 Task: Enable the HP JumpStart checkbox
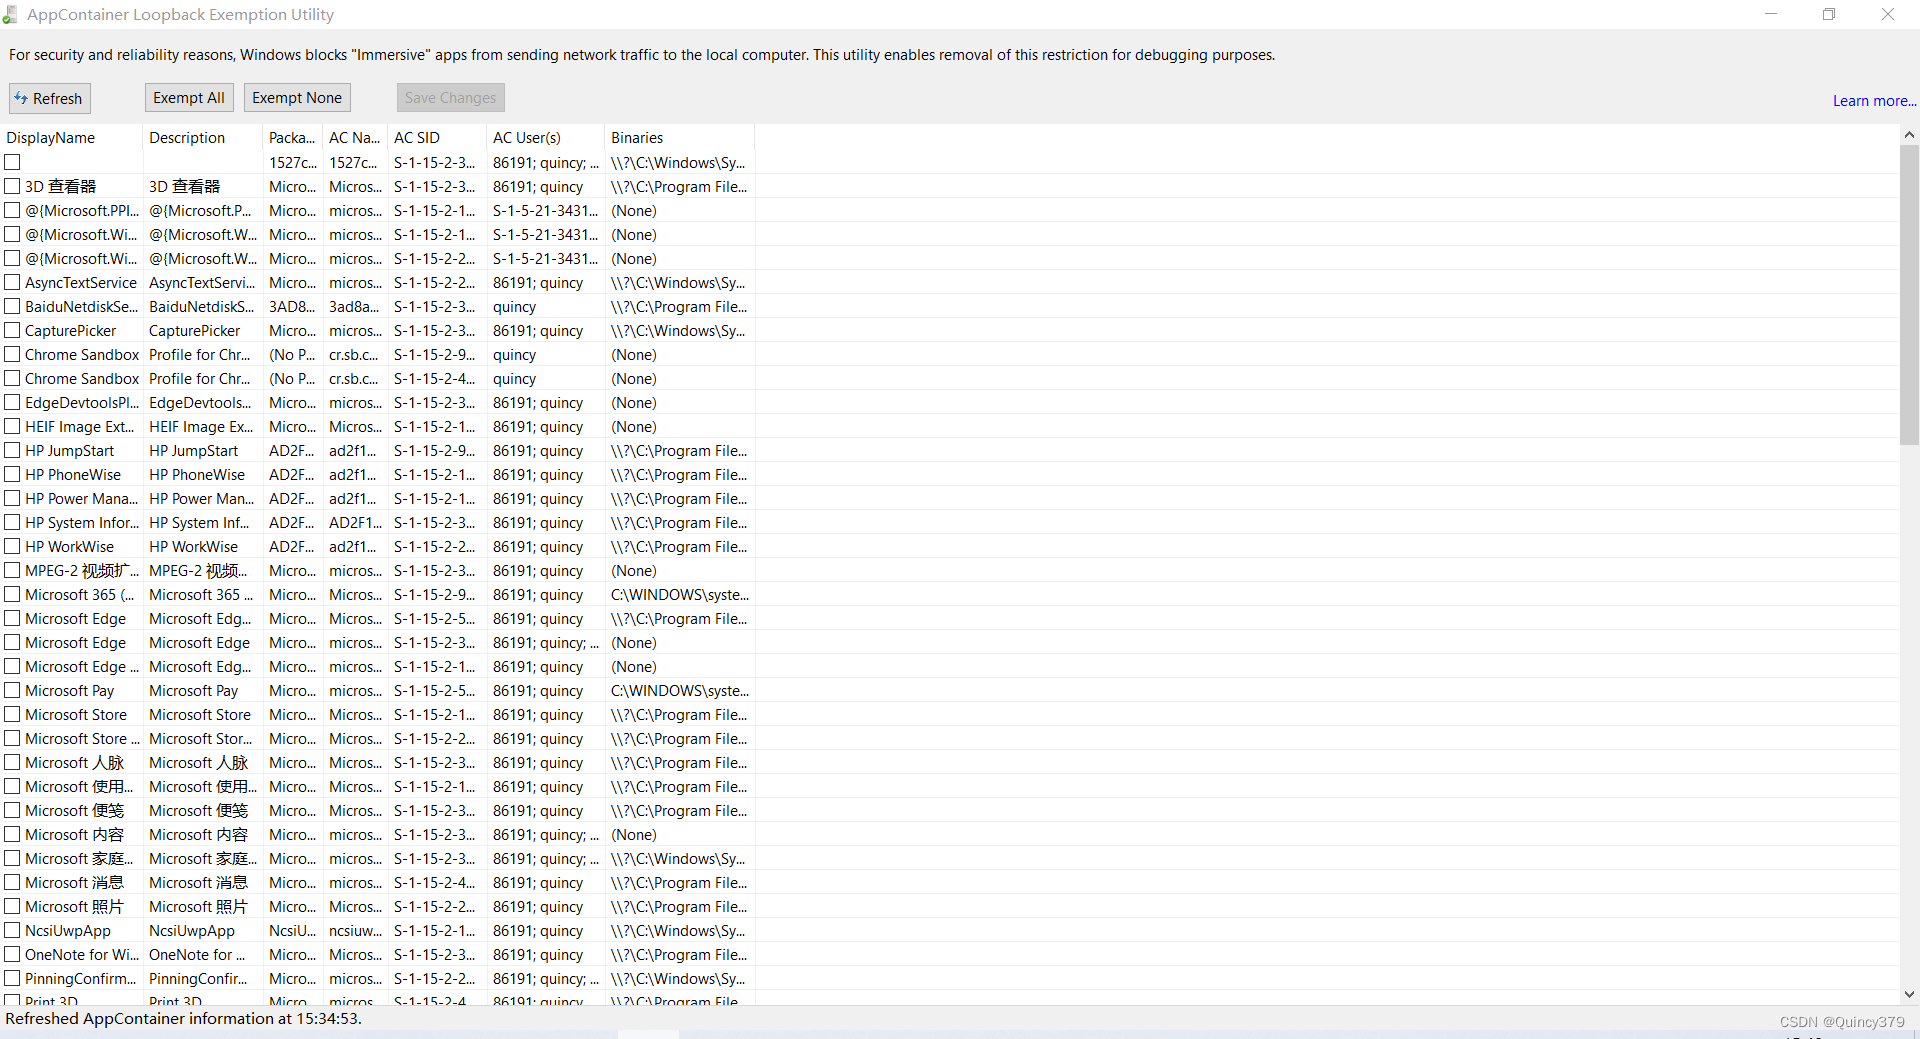coord(12,450)
